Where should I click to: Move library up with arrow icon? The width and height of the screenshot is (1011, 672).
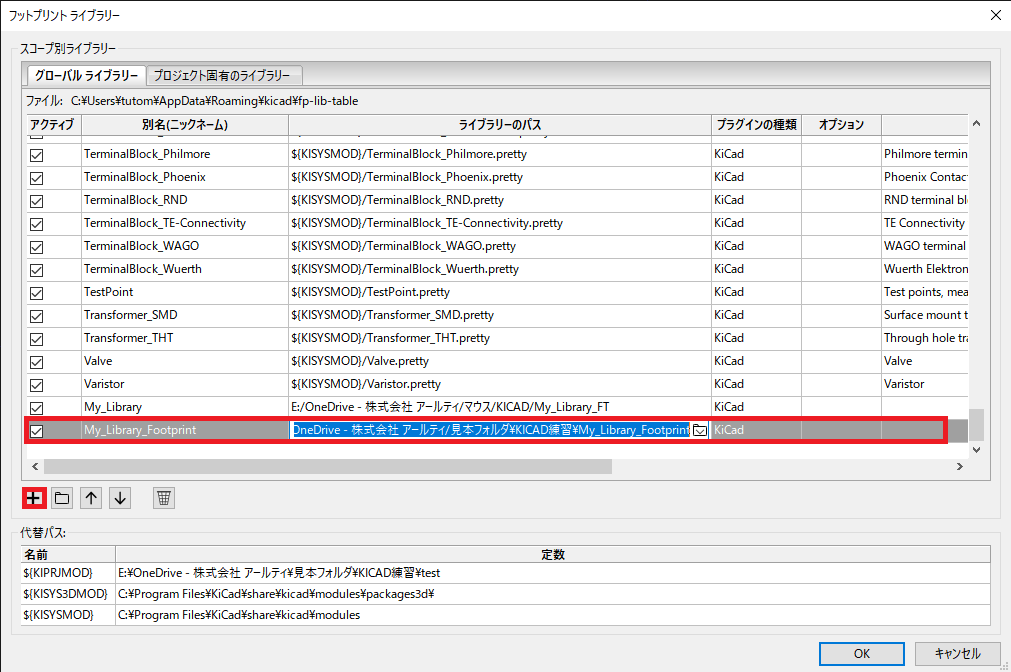tap(91, 497)
